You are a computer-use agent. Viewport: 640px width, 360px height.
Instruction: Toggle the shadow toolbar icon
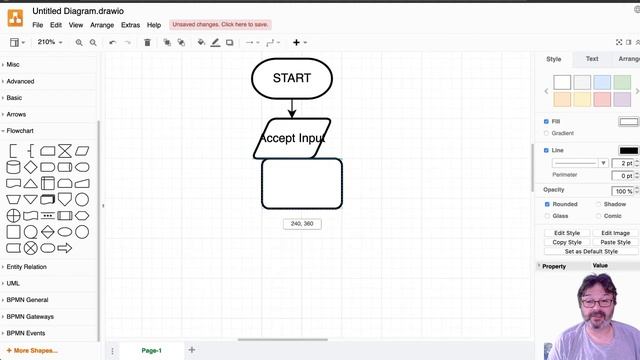pos(229,42)
